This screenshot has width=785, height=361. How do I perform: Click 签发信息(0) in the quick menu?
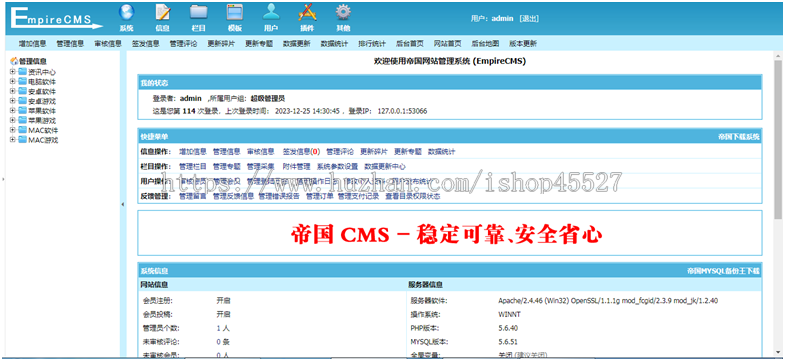click(x=301, y=151)
